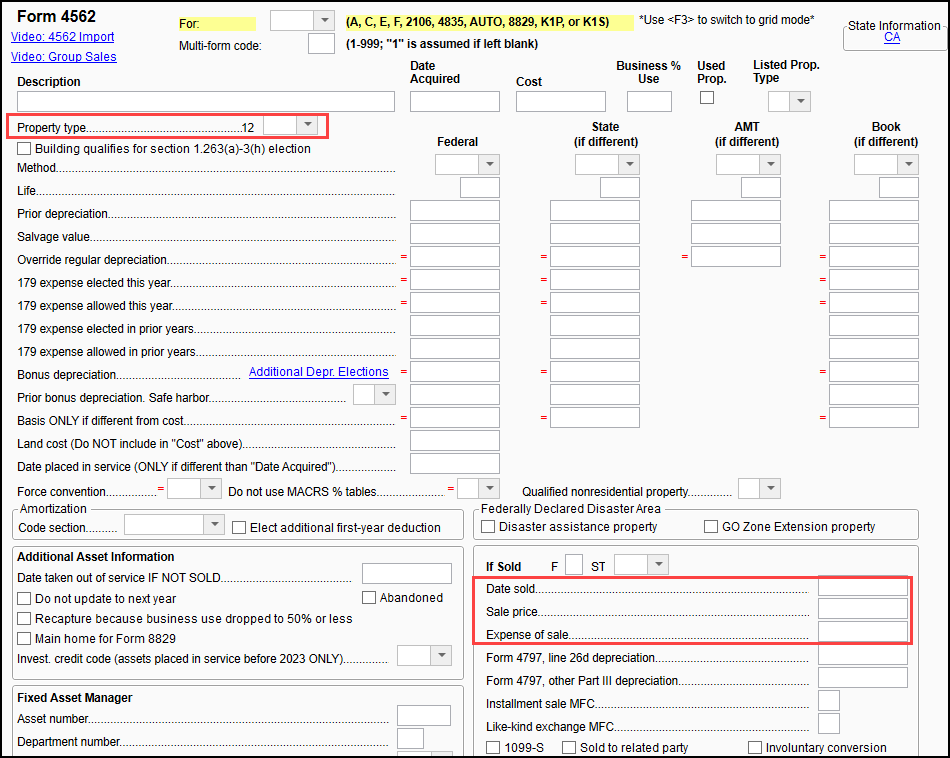The image size is (950, 758).
Task: Click the Description input field
Action: 206,101
